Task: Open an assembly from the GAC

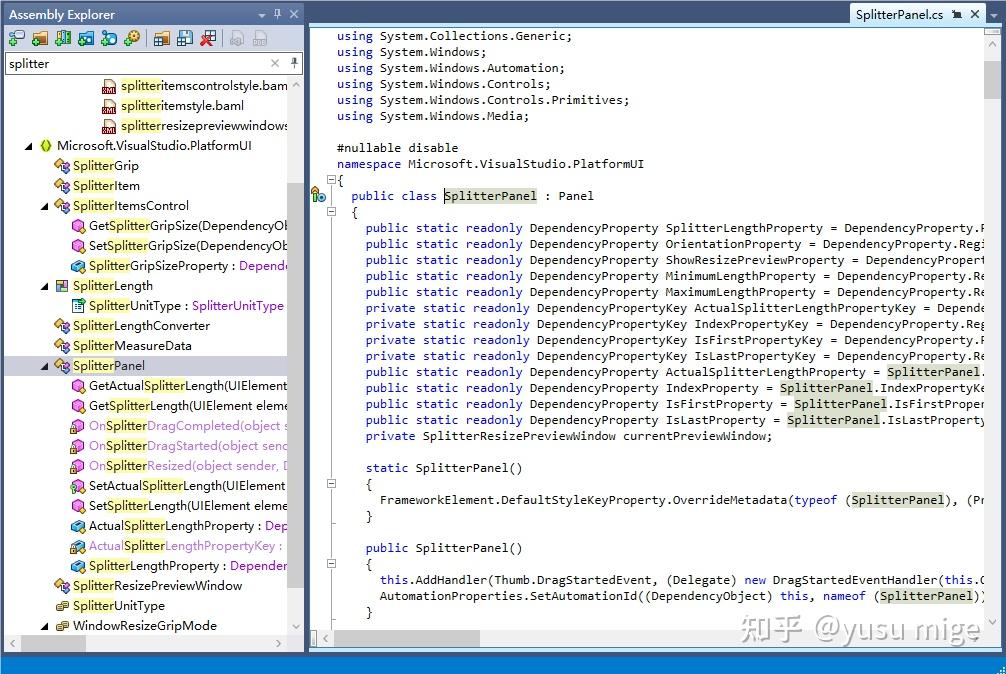Action: pyautogui.click(x=62, y=38)
